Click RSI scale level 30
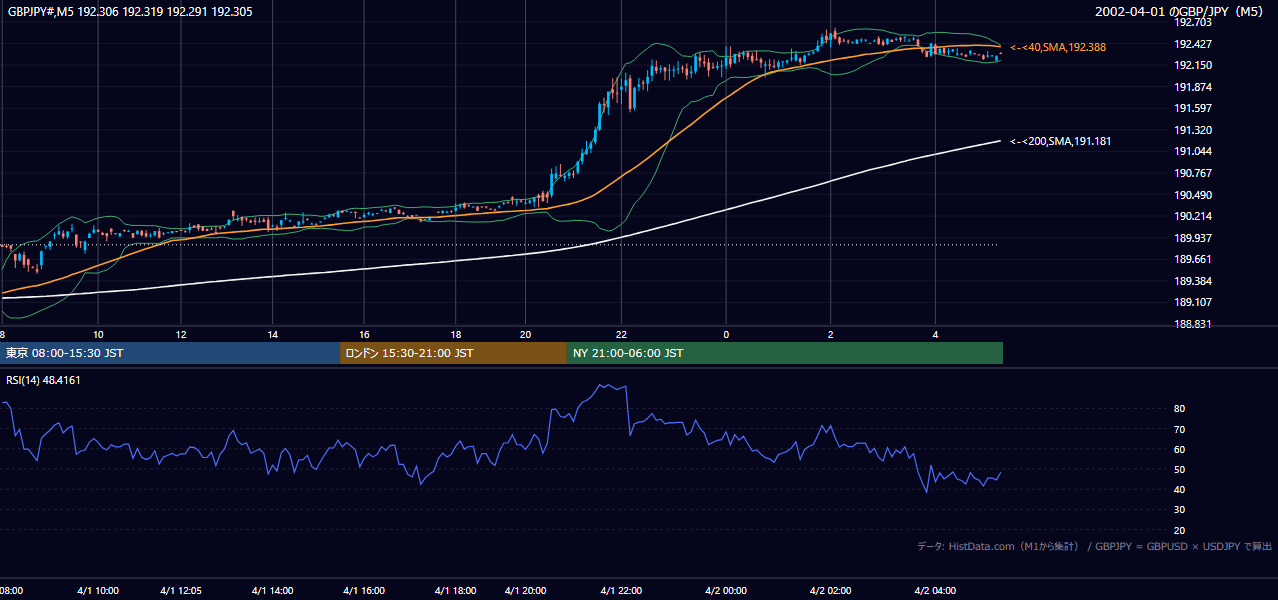This screenshot has width=1278, height=600. [1180, 510]
